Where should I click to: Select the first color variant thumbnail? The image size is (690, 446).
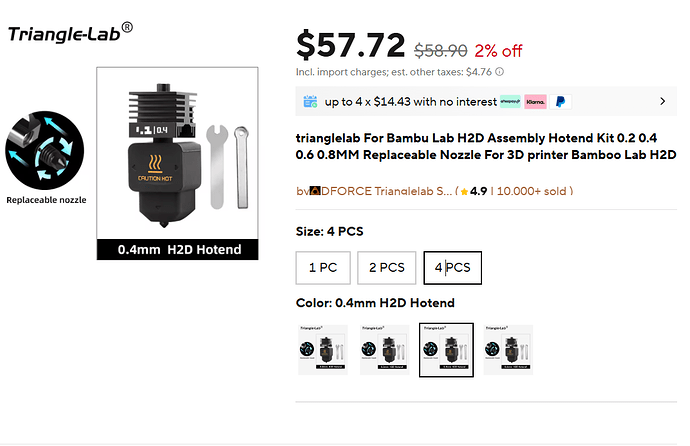323,350
